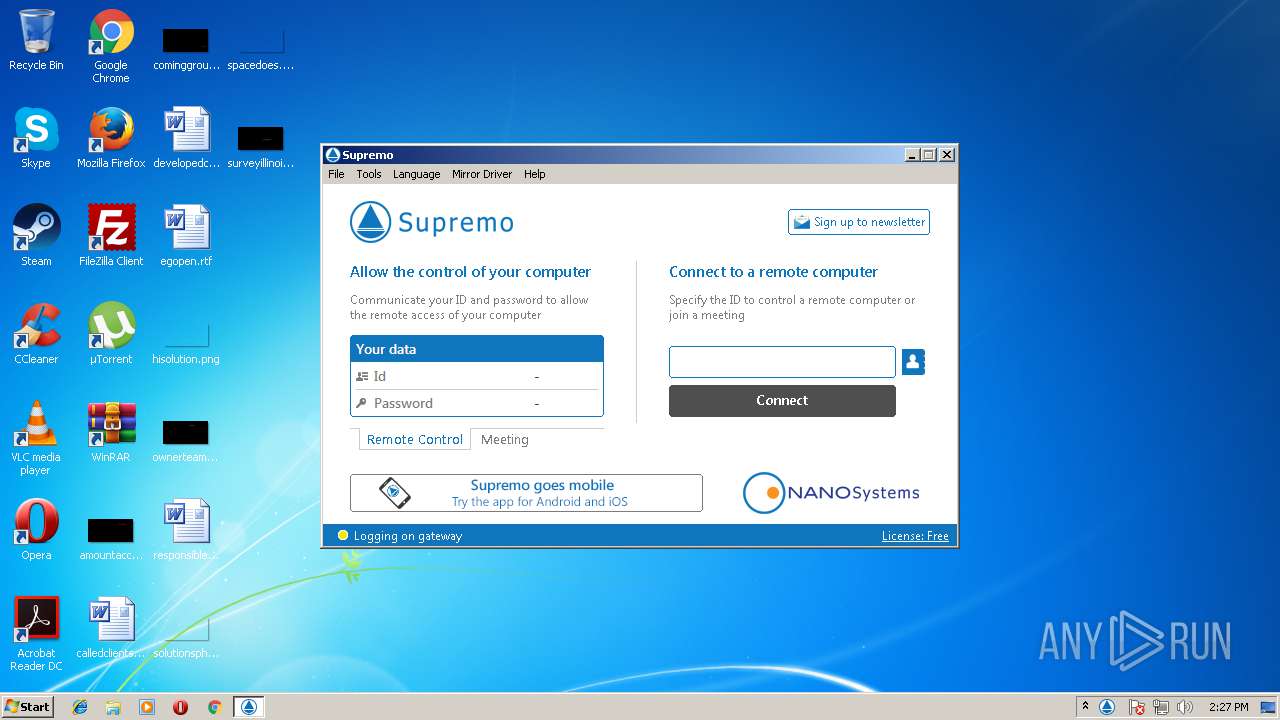Open the egopen.rtf document
The height and width of the screenshot is (720, 1280).
tap(186, 236)
